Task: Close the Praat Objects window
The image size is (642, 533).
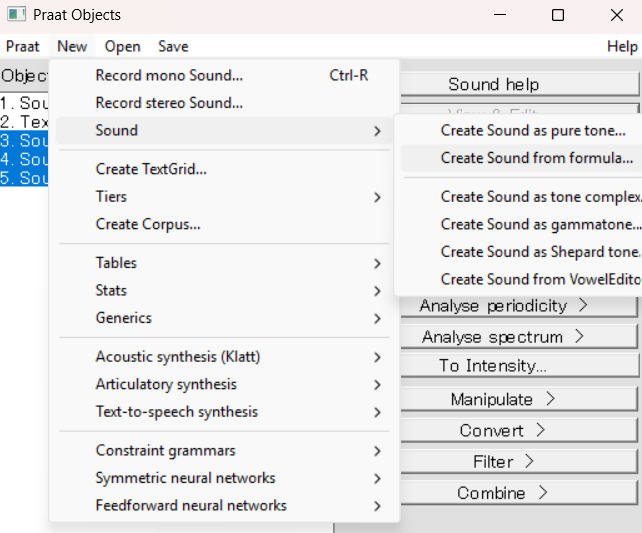Action: point(617,15)
